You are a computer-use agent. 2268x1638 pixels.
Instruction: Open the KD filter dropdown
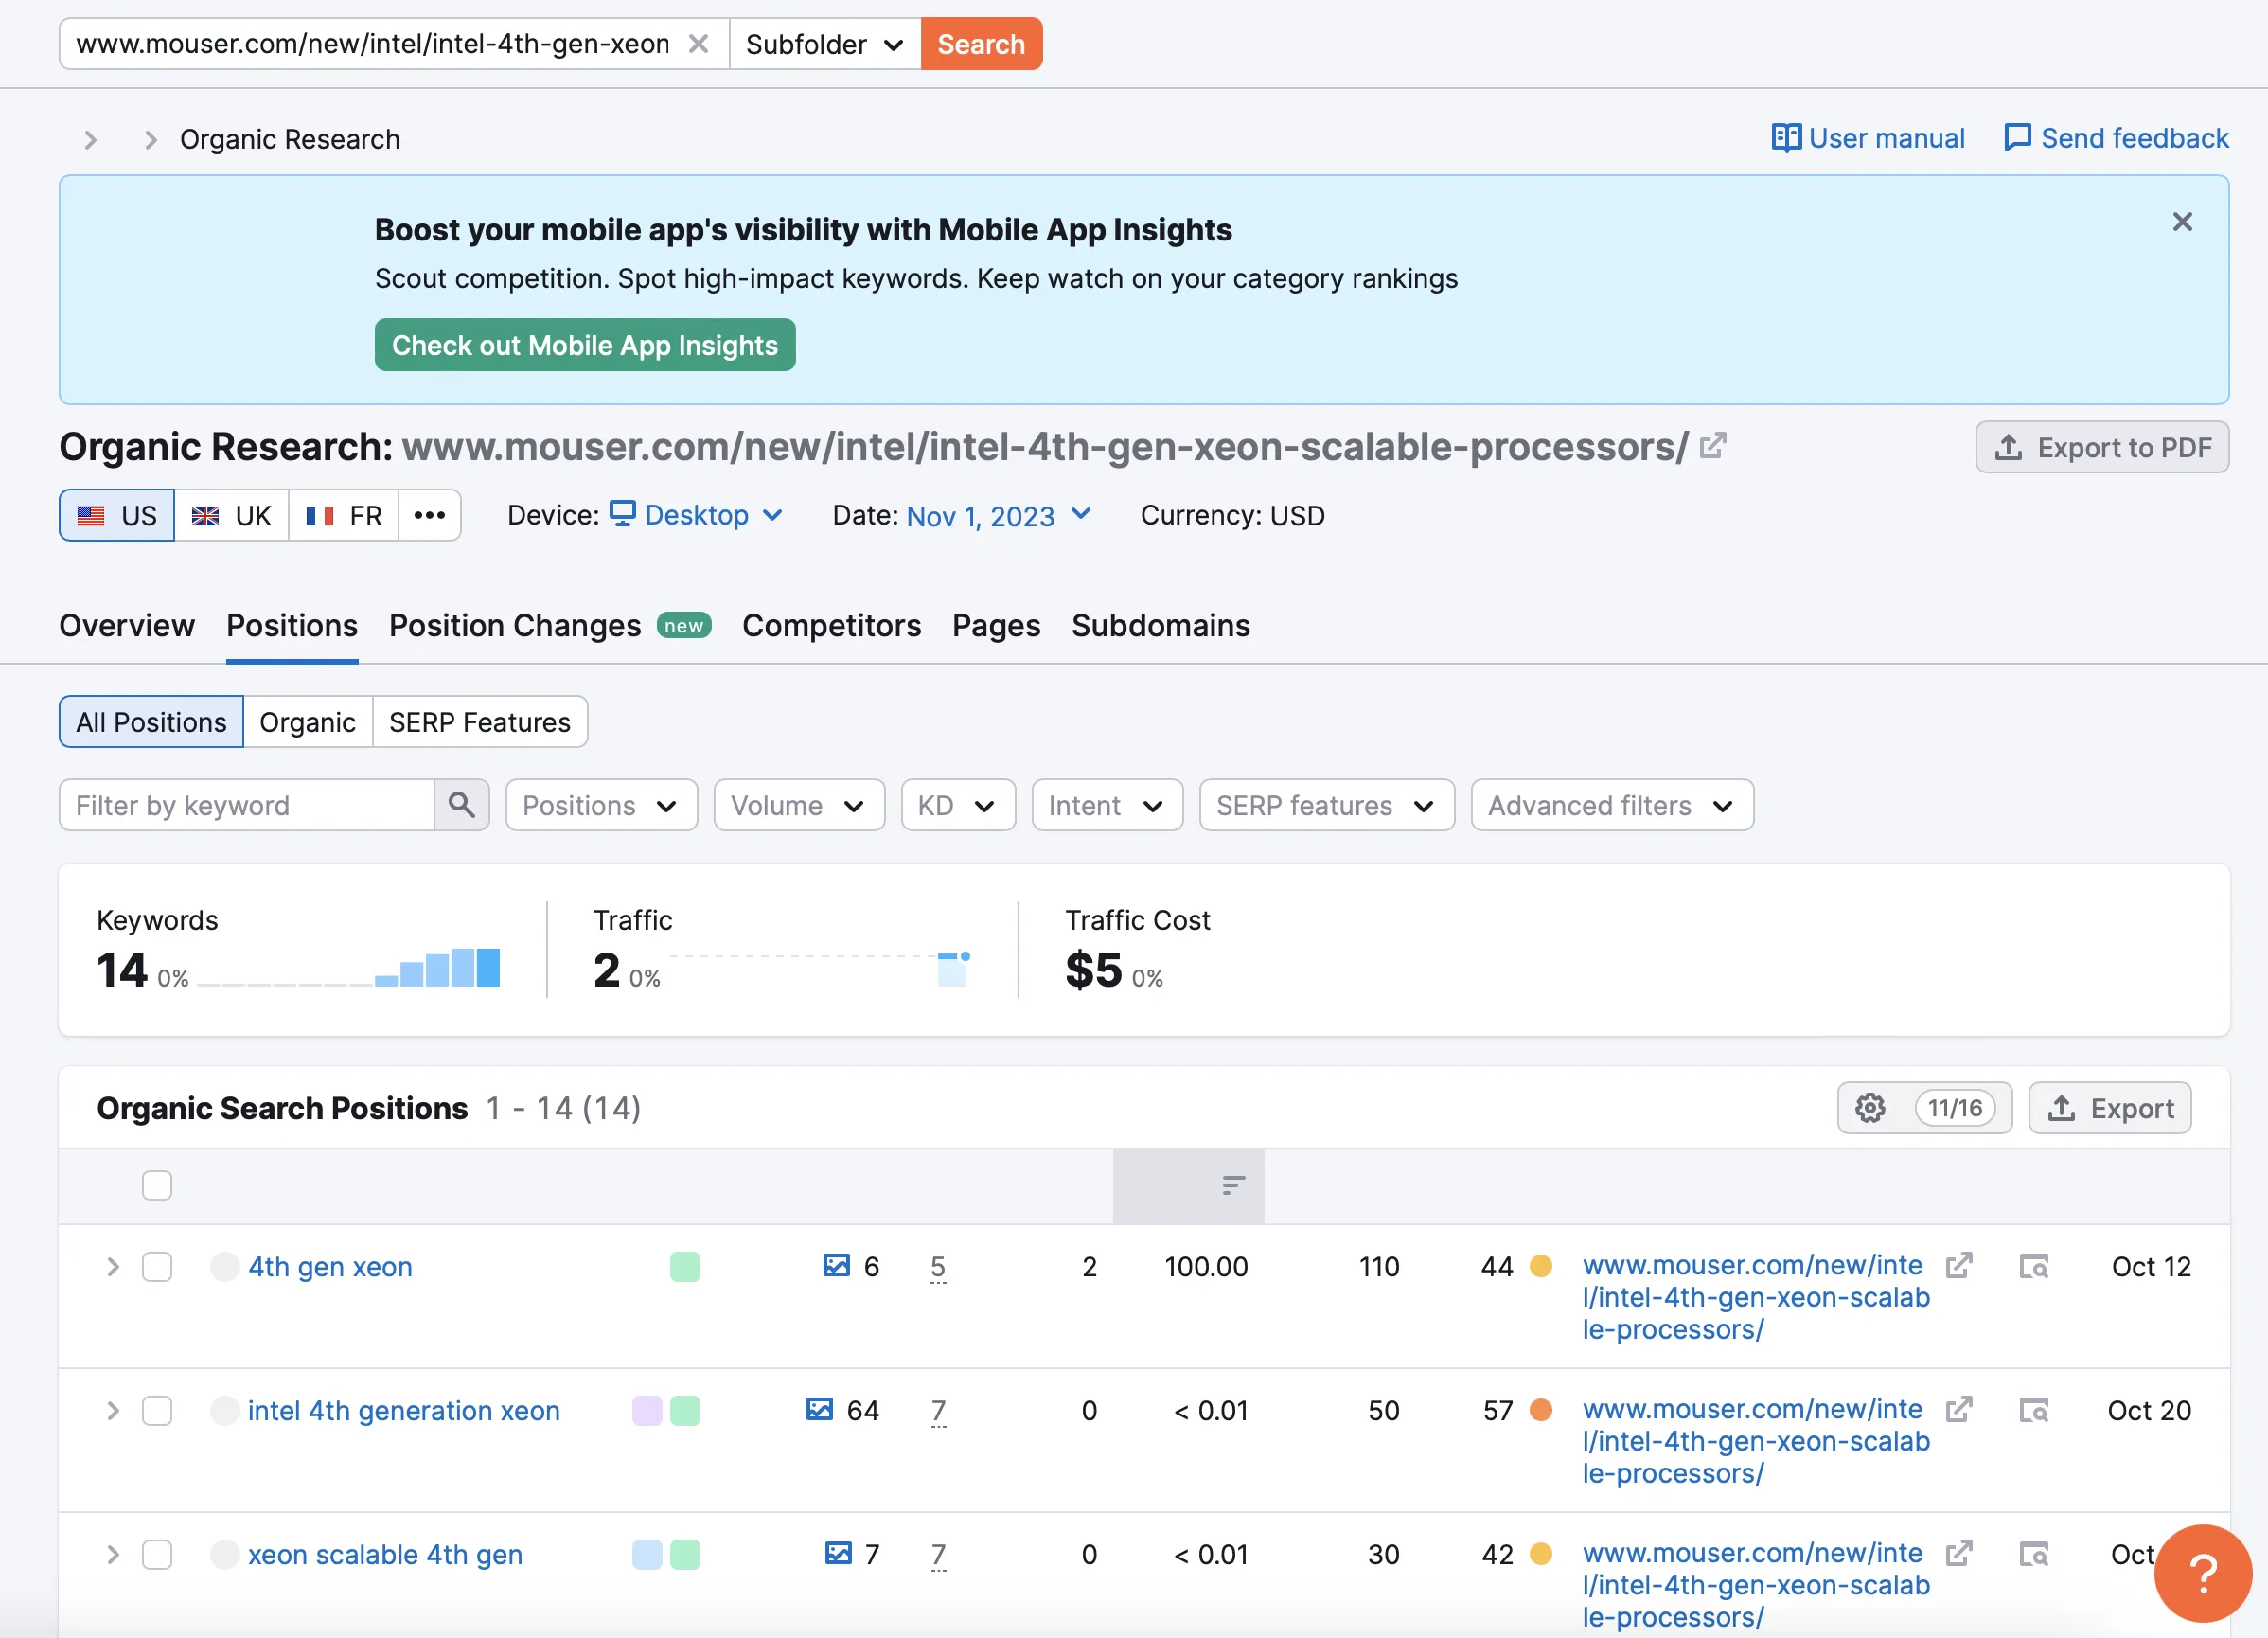(958, 805)
